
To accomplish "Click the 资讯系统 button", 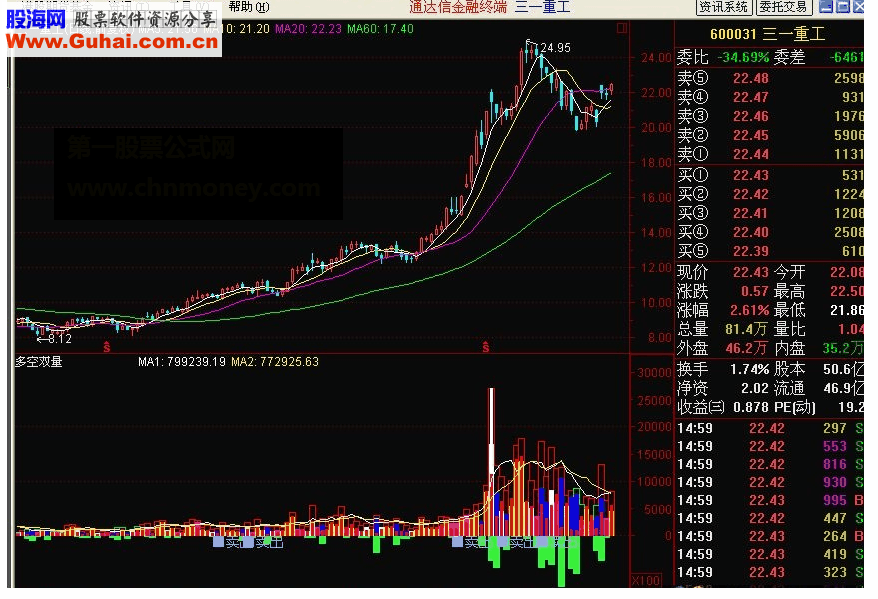I will [723, 7].
